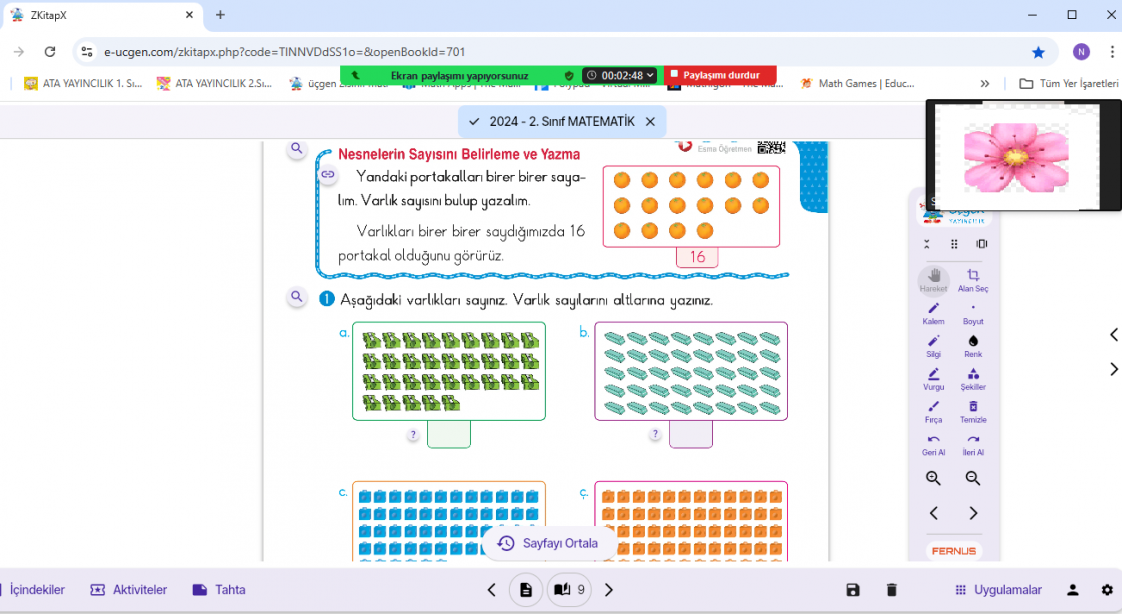Toggle the Hareket hand tool
Viewport: 1122px width, 614px height.
click(x=933, y=279)
